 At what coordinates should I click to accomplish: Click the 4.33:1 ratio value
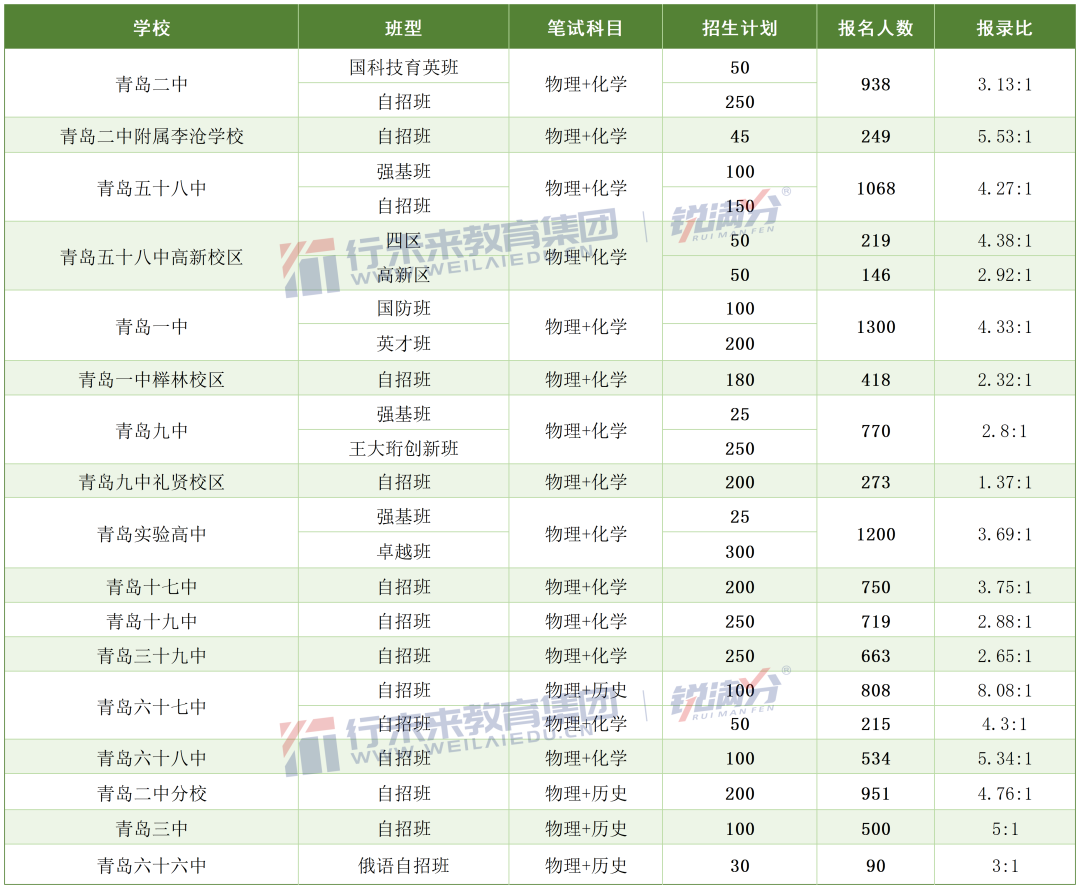click(1004, 326)
